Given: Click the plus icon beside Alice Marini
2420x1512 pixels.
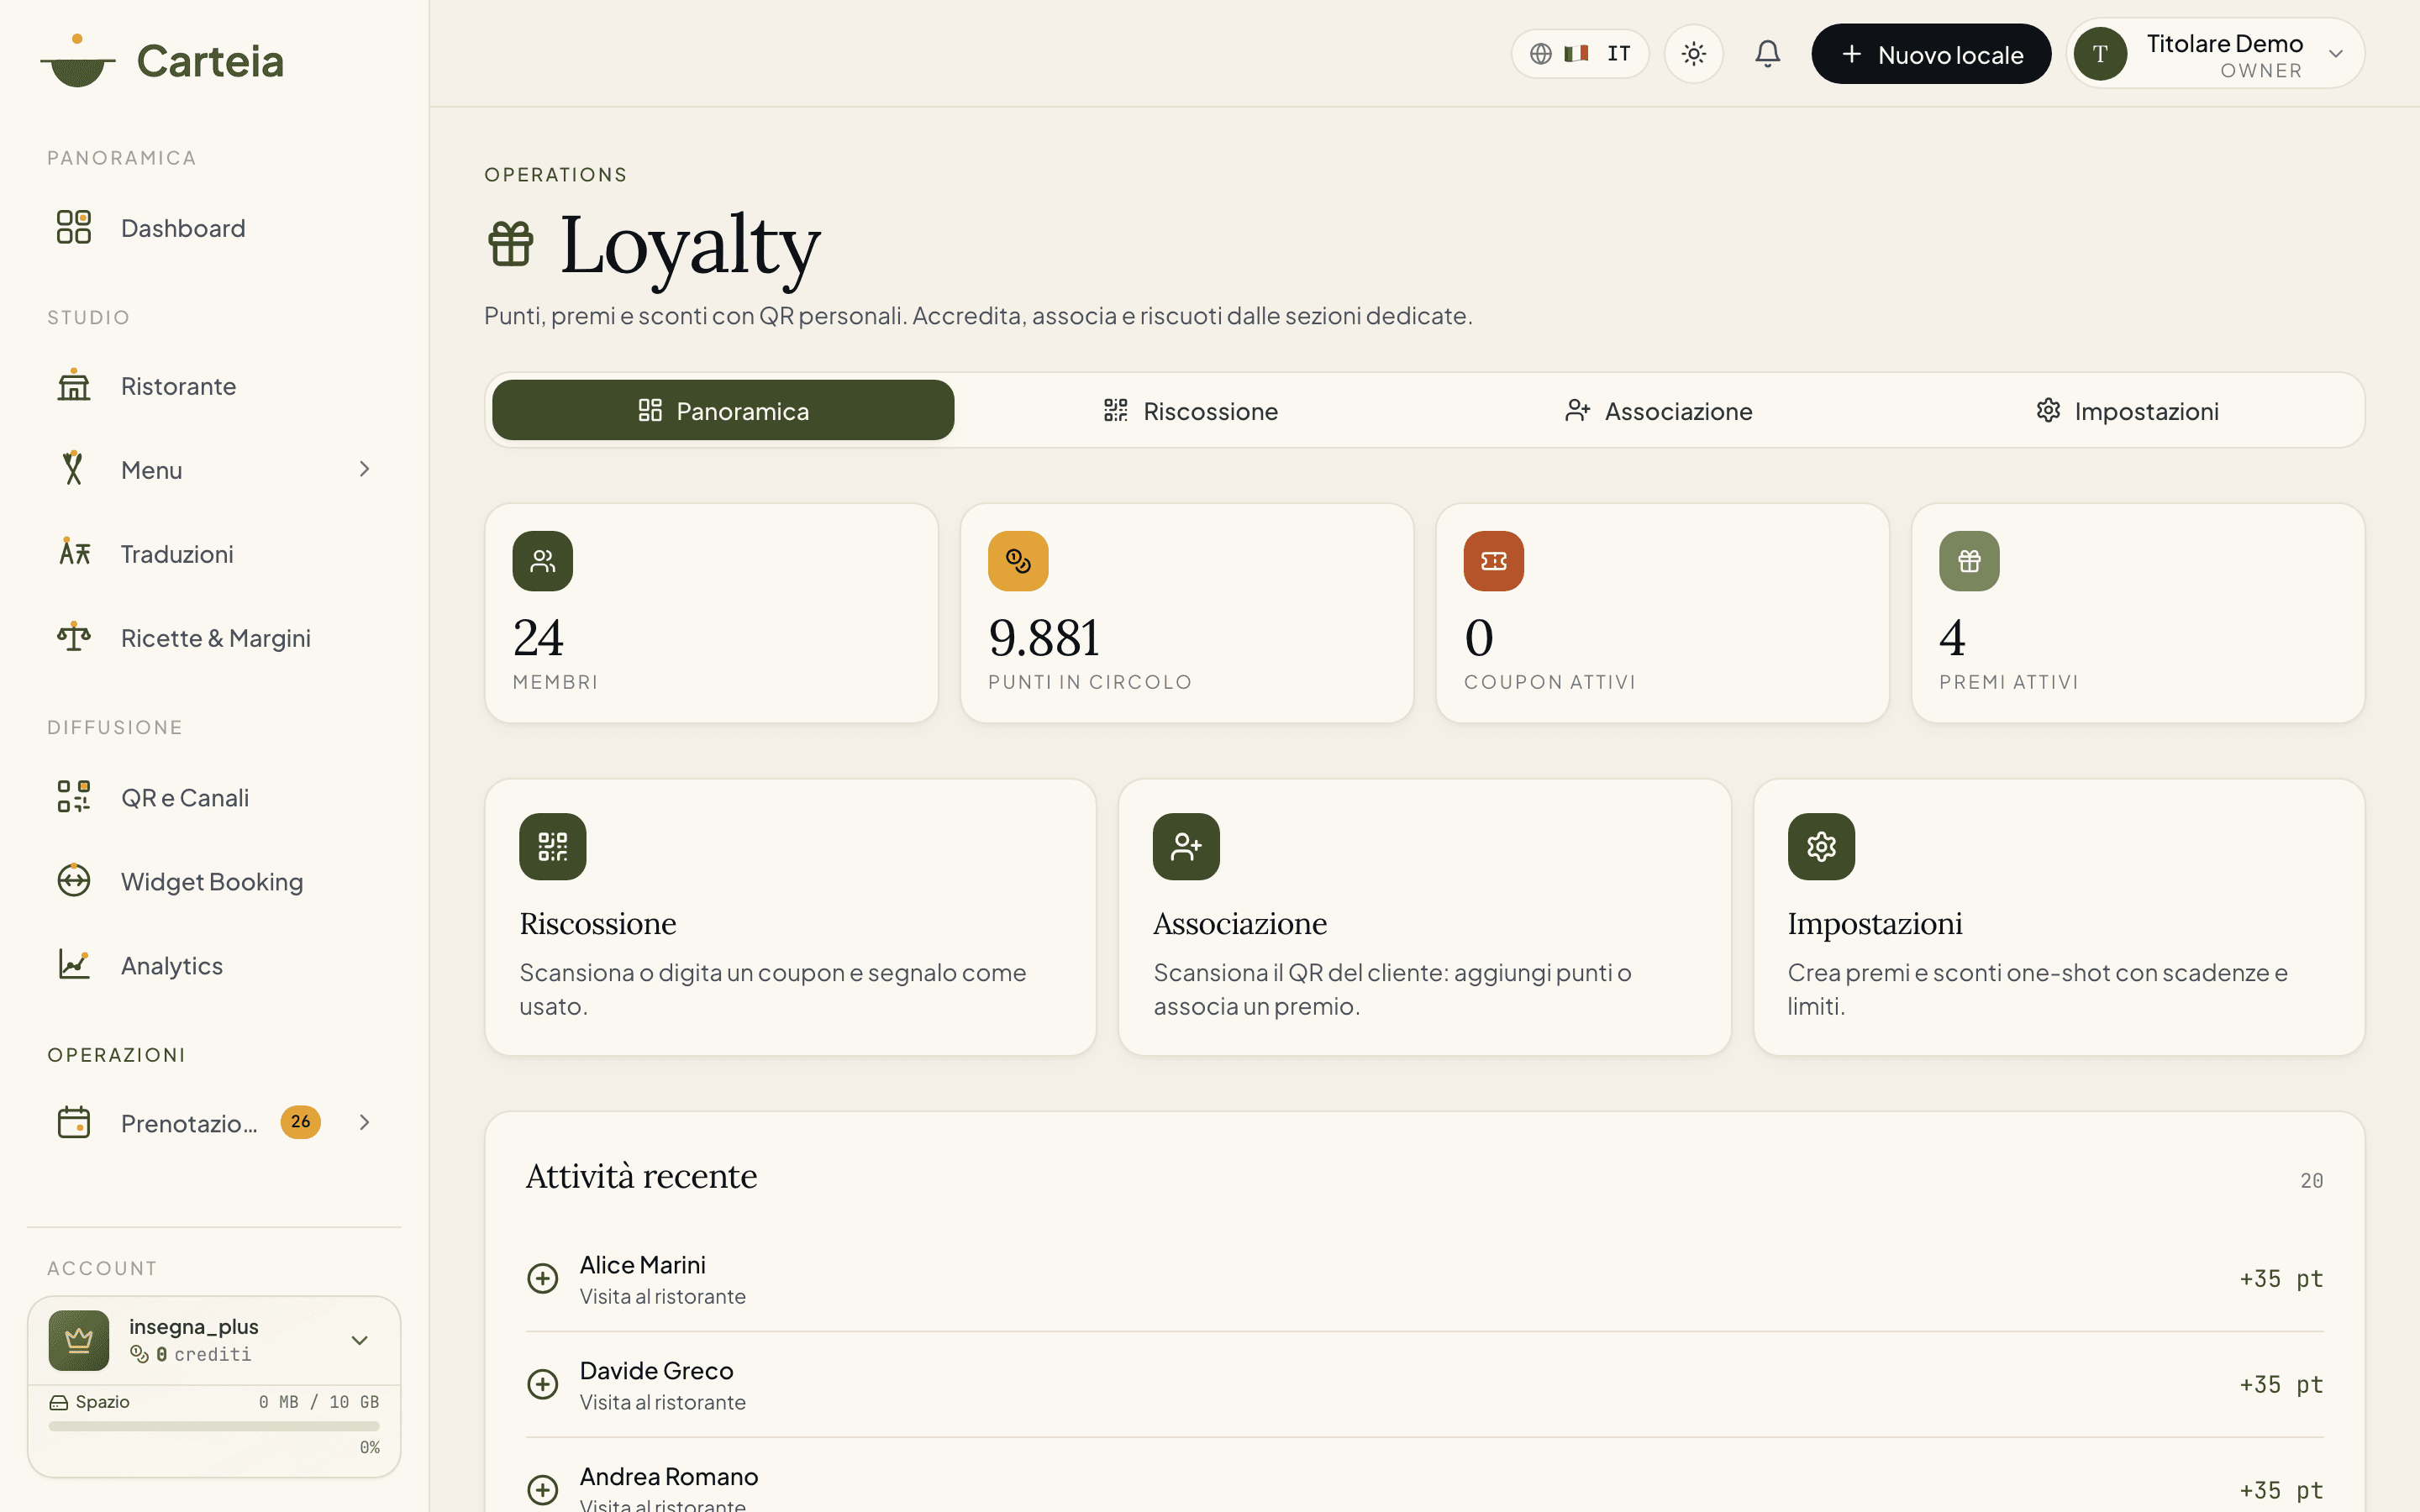Looking at the screenshot, I should click(543, 1278).
